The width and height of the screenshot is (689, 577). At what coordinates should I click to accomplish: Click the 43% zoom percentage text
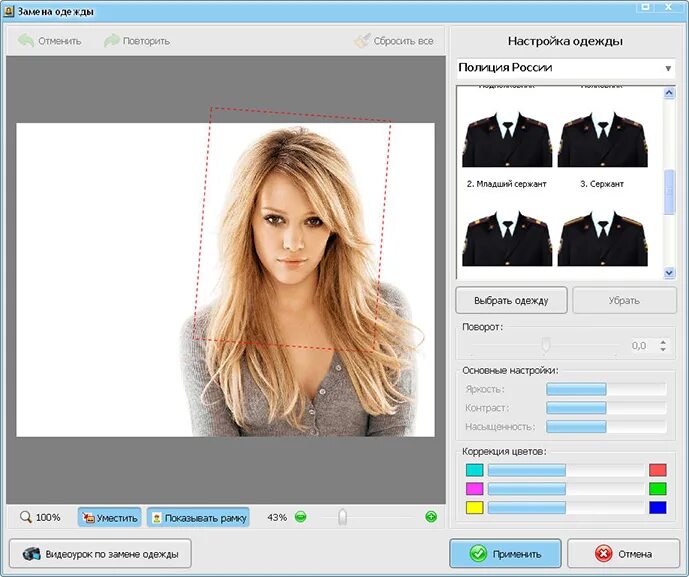tap(277, 518)
